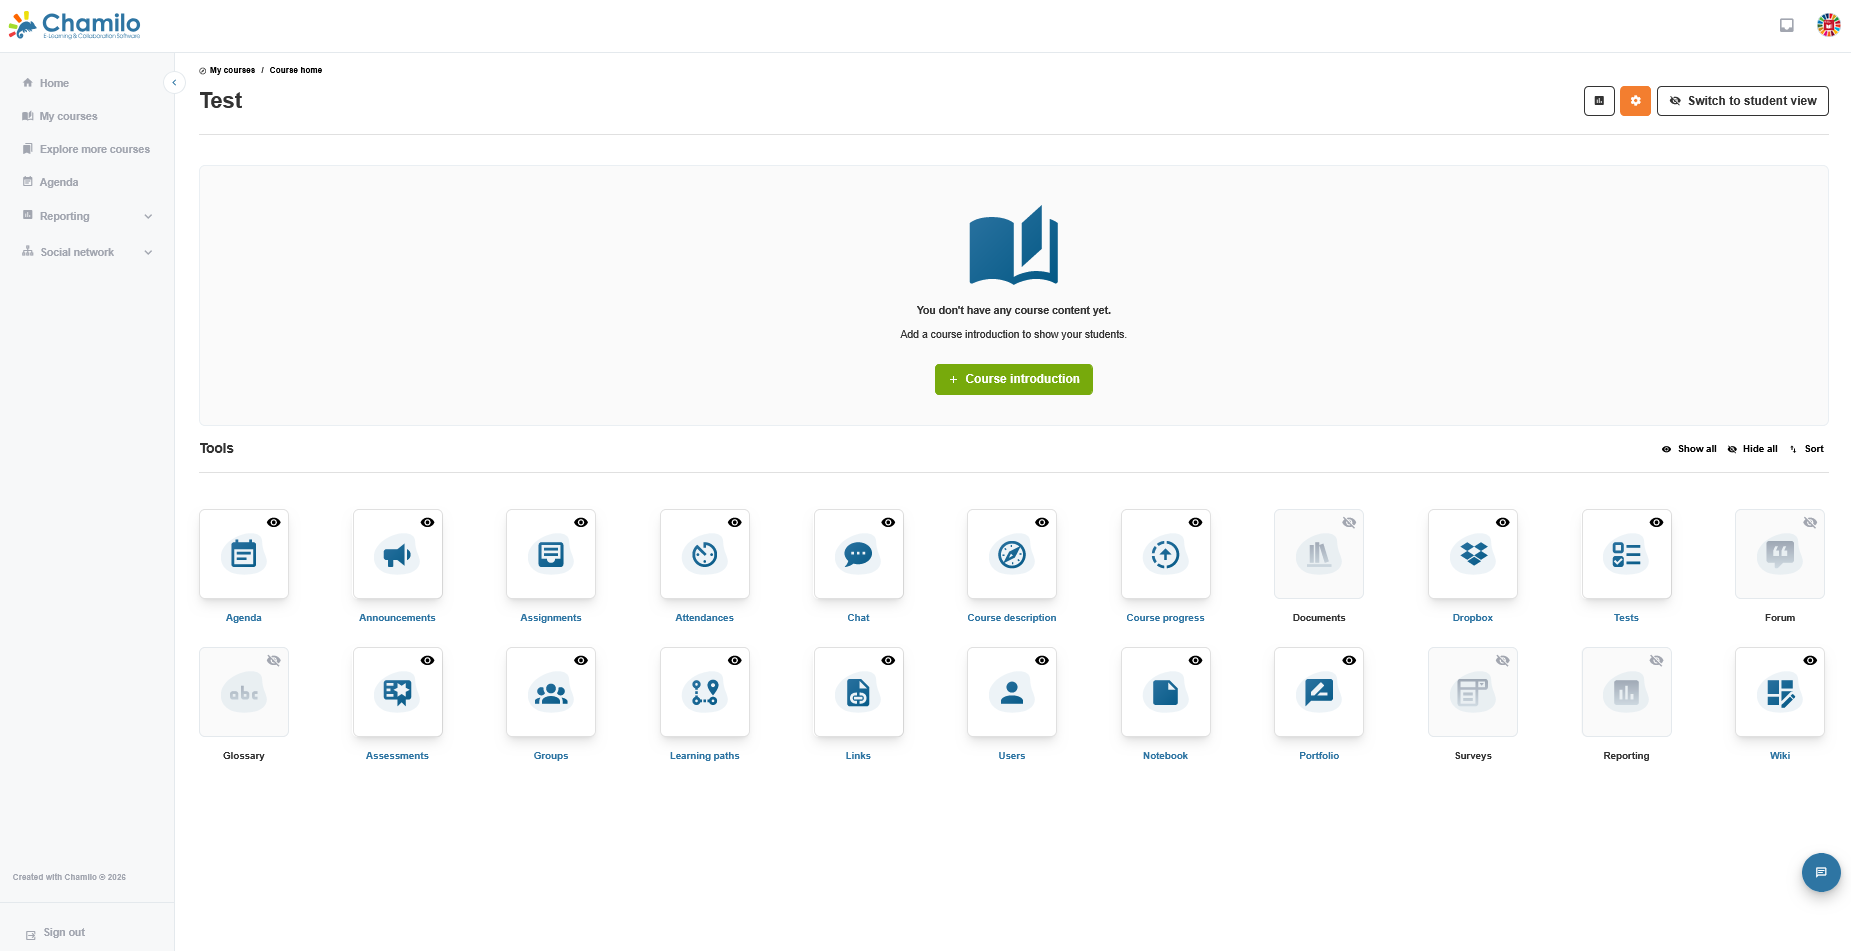Open the Assignments tool icon
1851x951 pixels.
click(551, 554)
